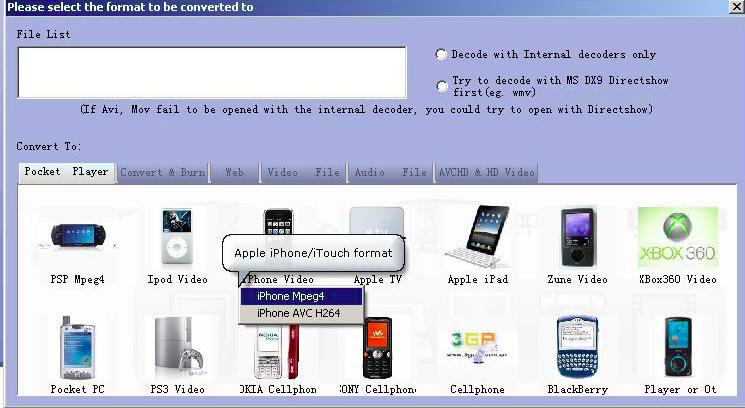Choose iPhone Mpeg4 from popup menu

[301, 296]
